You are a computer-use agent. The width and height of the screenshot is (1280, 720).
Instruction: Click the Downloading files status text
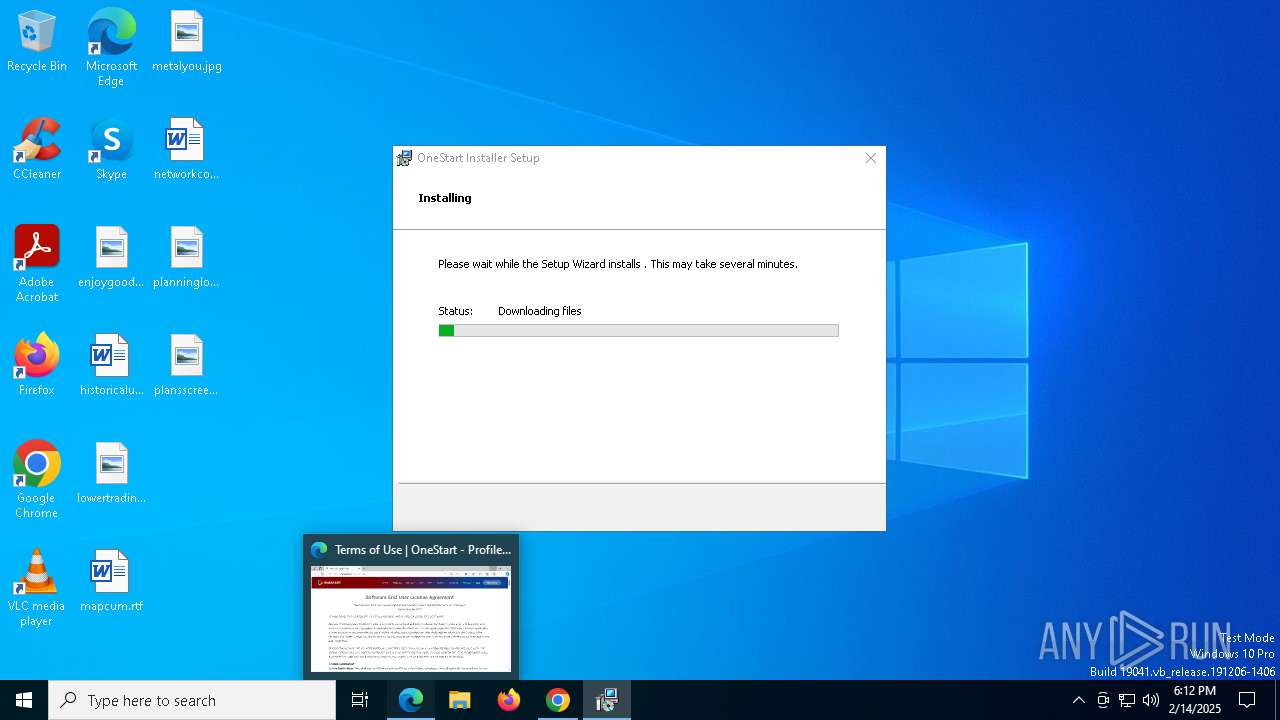pos(540,311)
